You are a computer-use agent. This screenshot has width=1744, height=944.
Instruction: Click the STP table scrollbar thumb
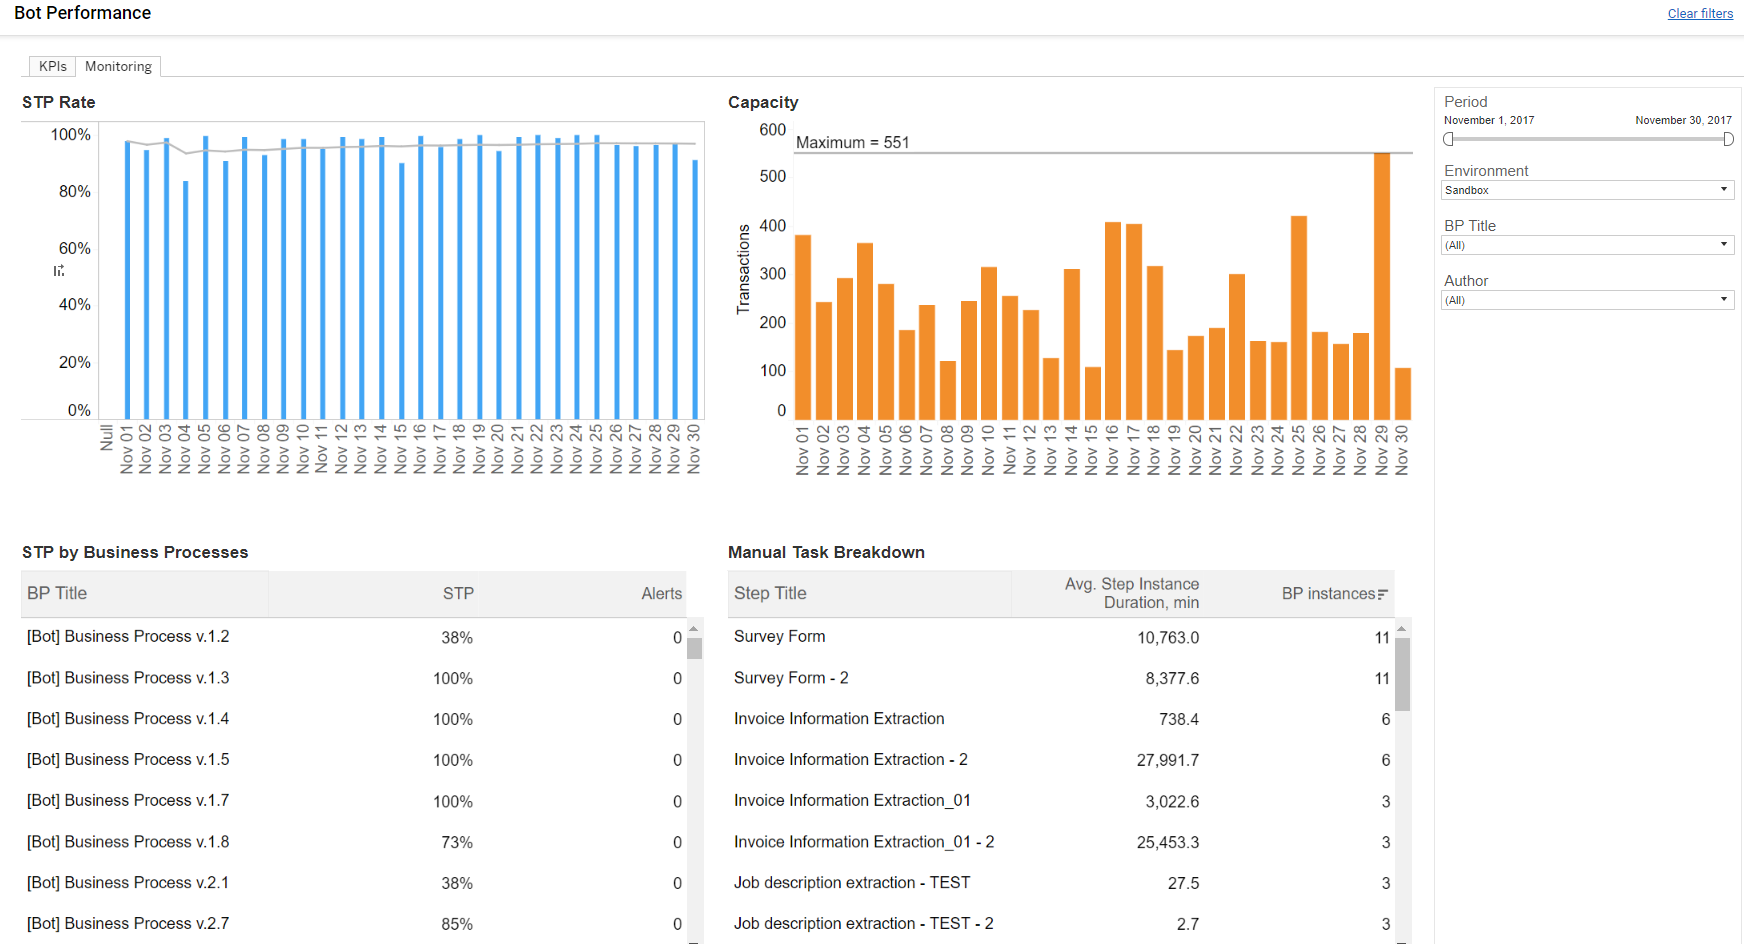pos(694,648)
